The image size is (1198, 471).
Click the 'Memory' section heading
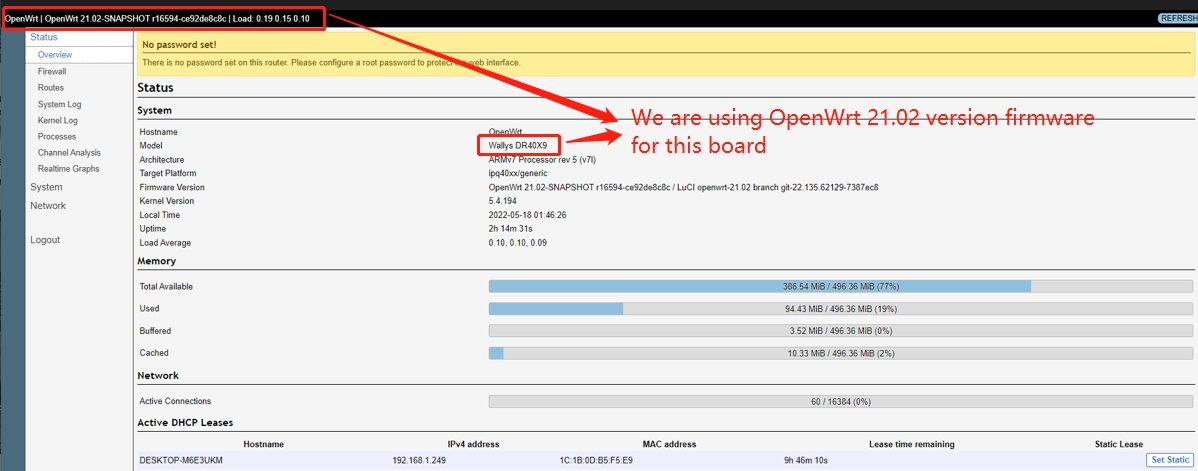157,261
